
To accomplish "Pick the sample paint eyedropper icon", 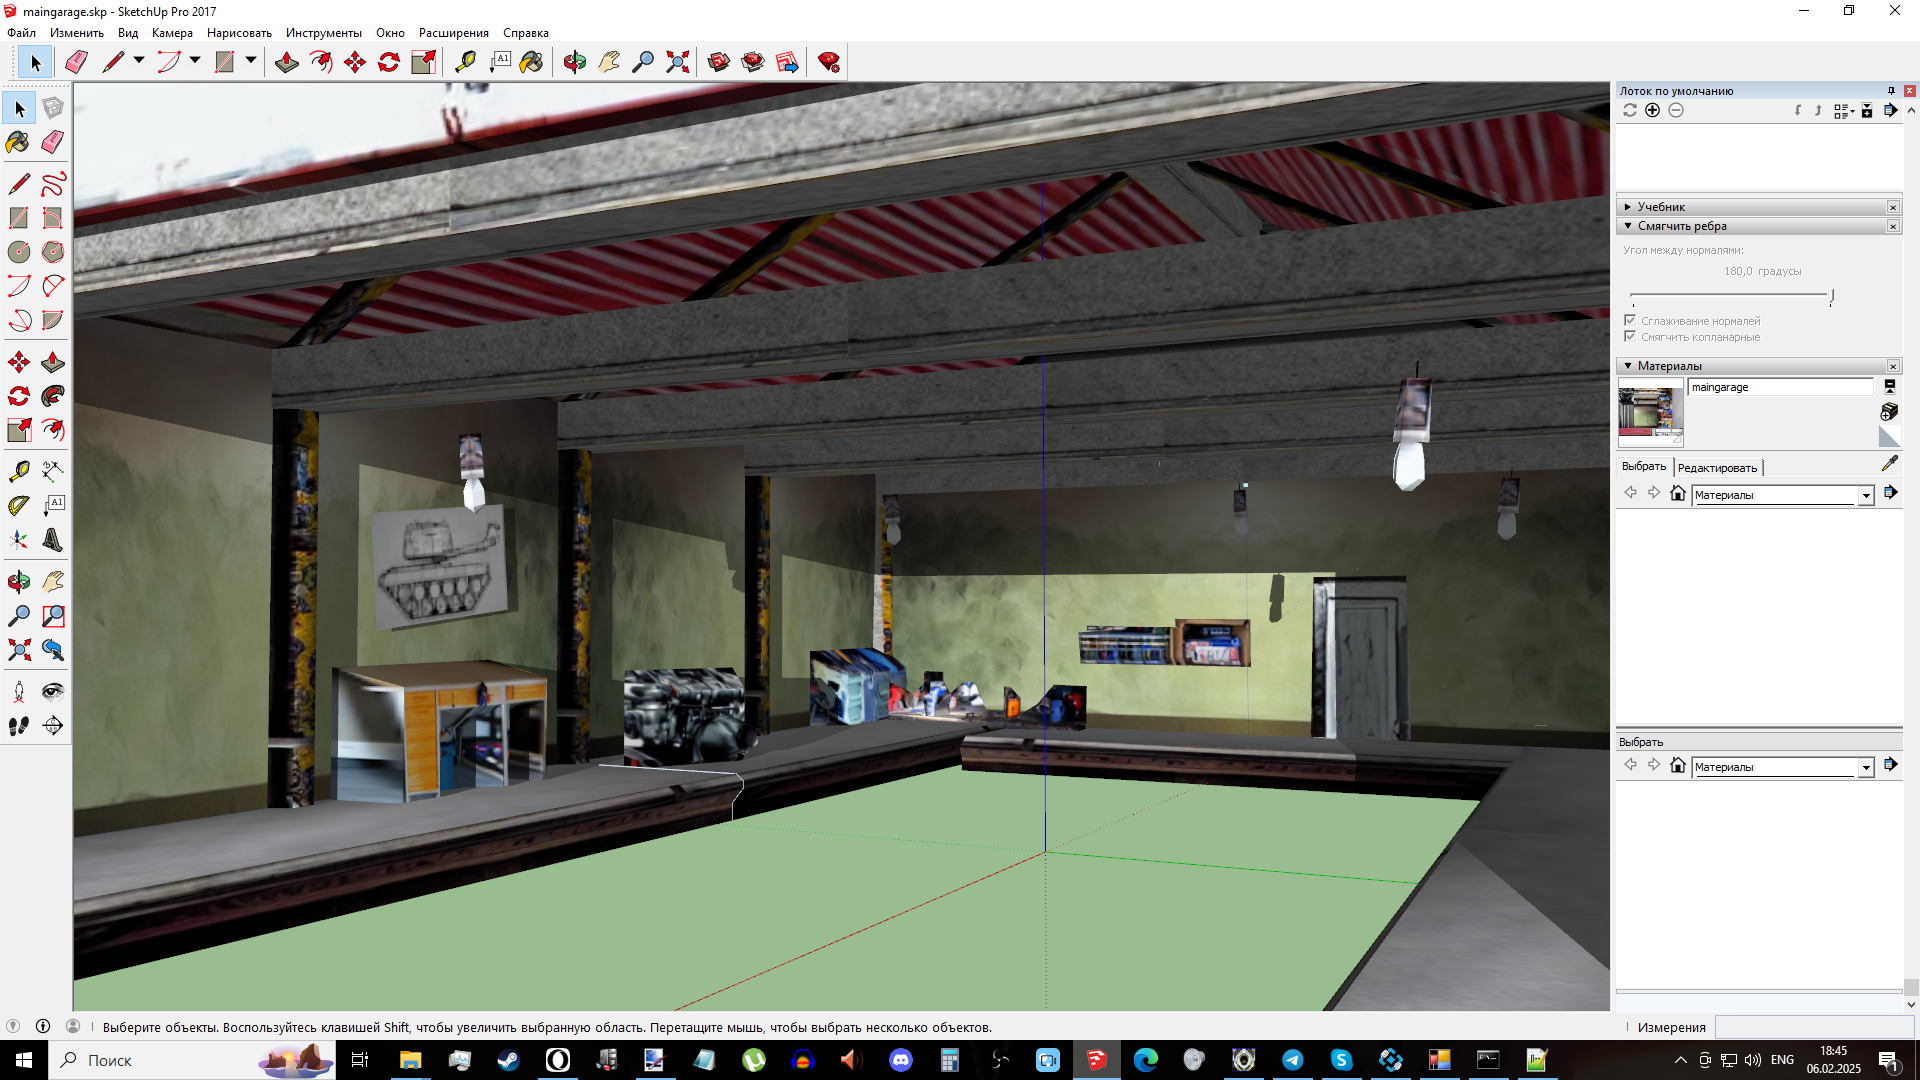I will pyautogui.click(x=1889, y=464).
